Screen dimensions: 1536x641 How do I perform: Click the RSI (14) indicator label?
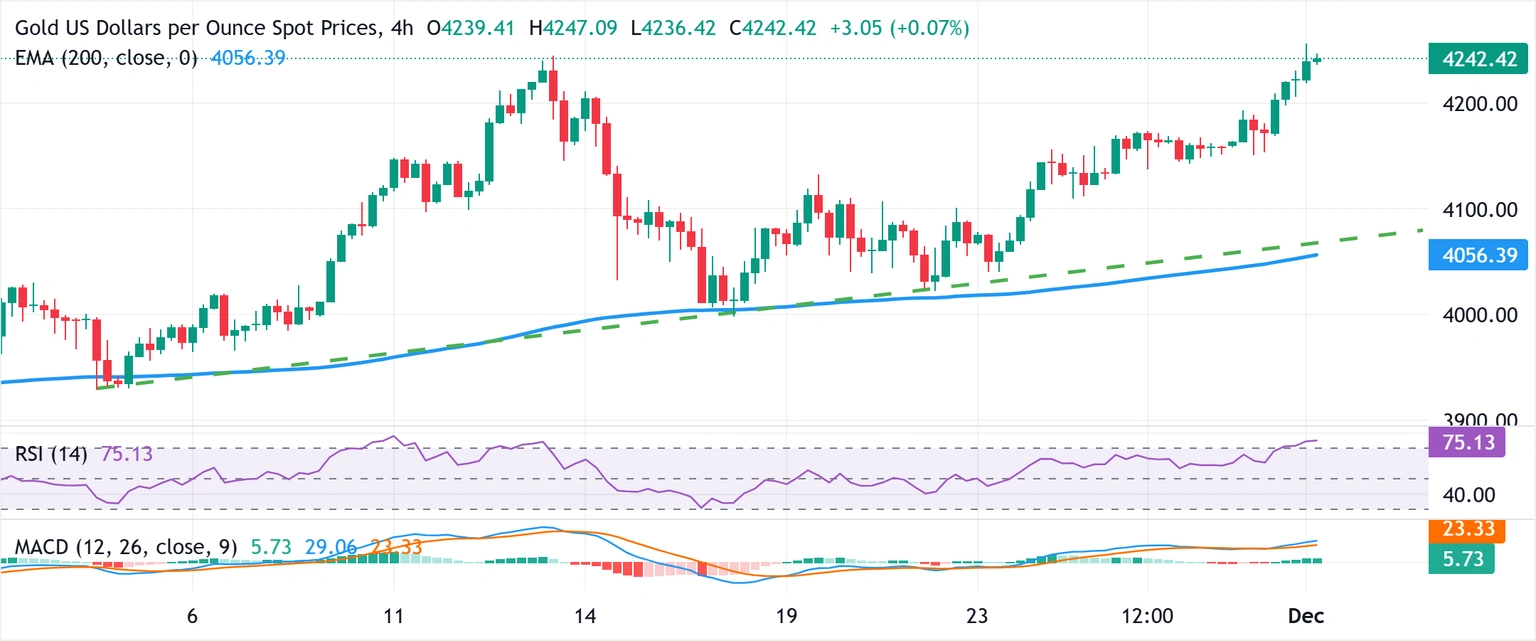click(54, 454)
